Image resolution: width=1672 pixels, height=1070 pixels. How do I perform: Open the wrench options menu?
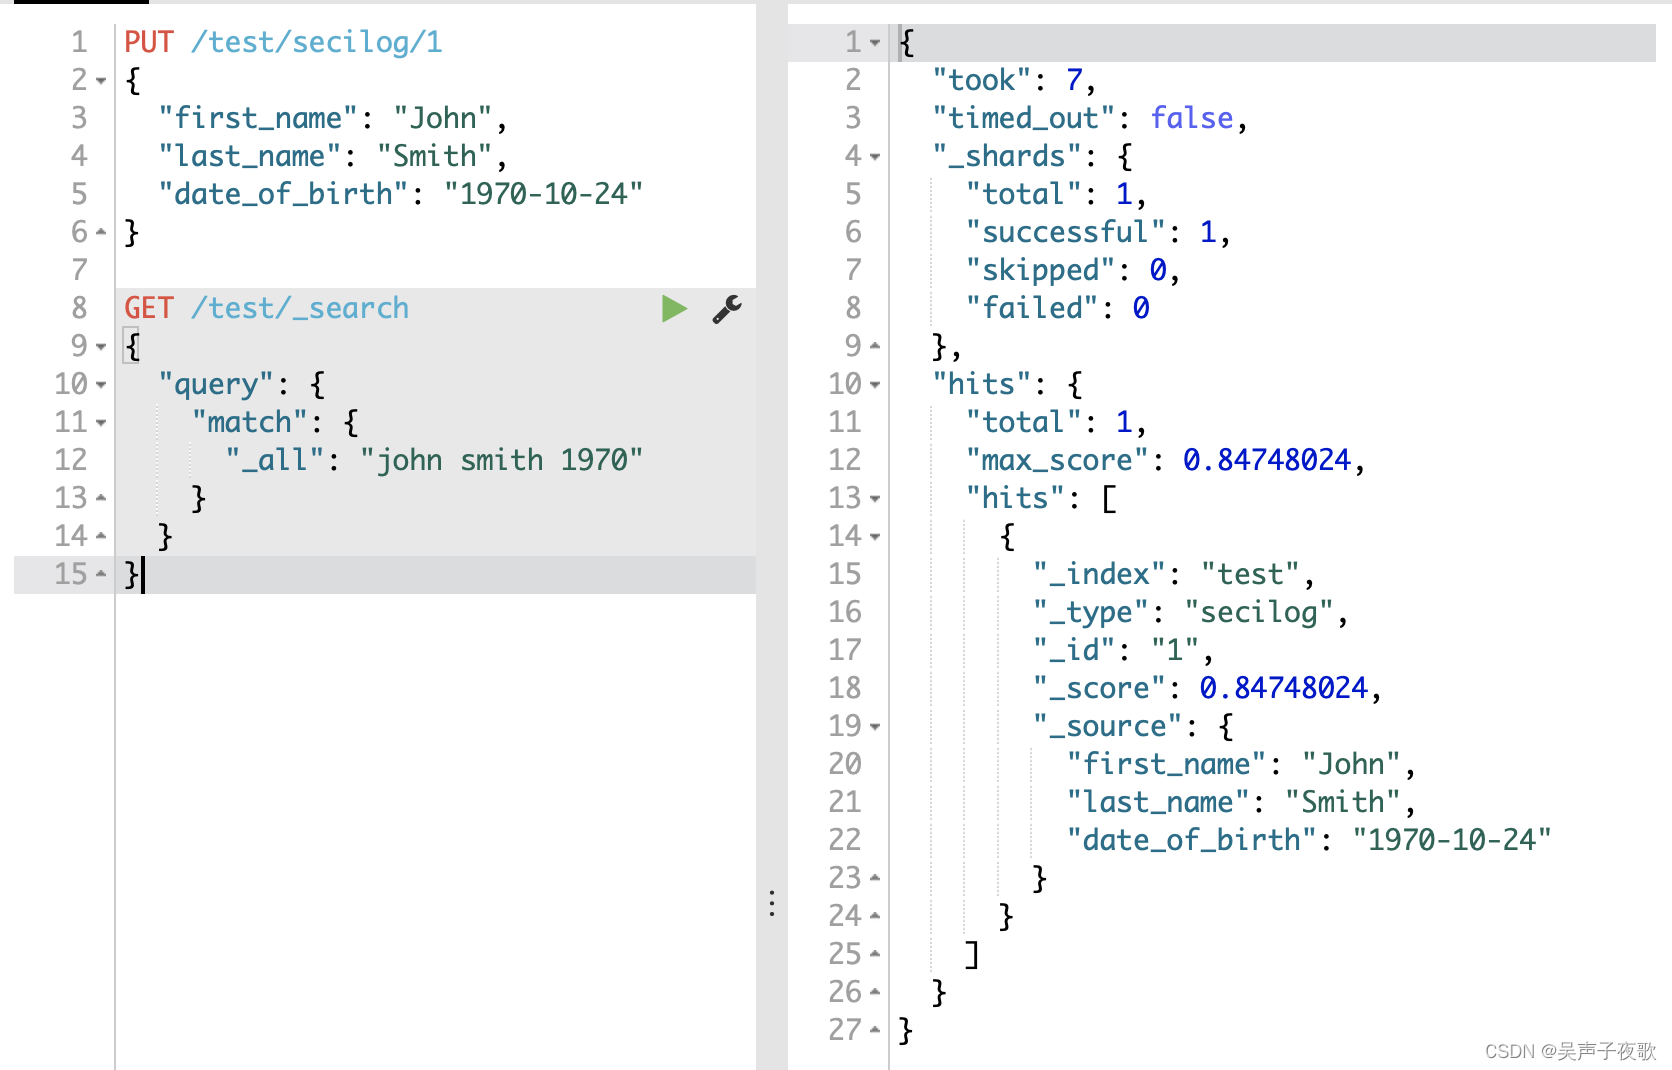(x=727, y=309)
